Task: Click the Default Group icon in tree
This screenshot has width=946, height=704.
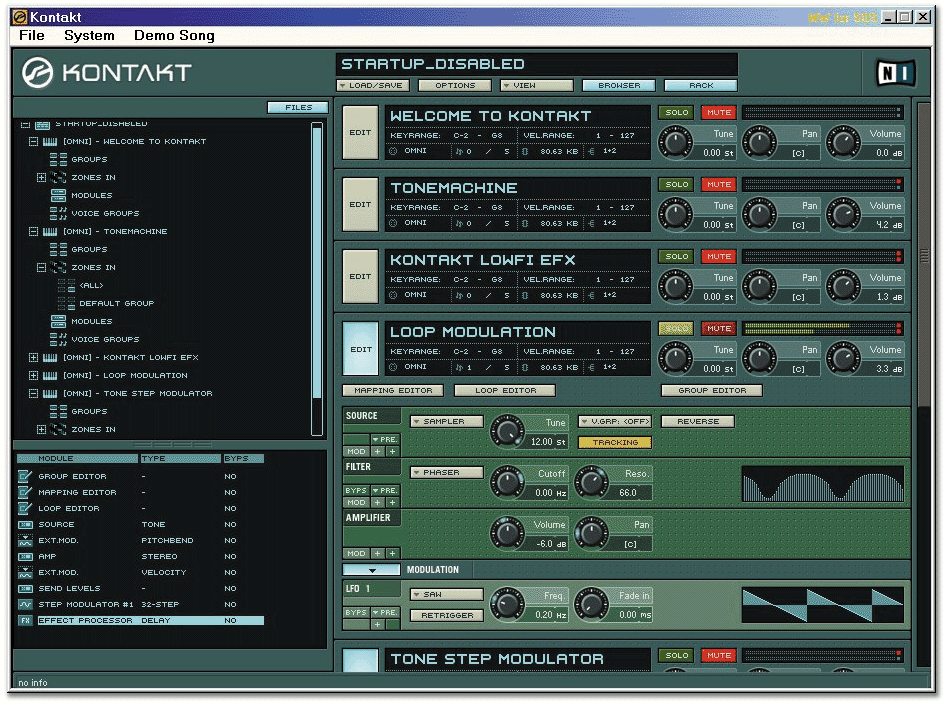Action: pos(66,304)
